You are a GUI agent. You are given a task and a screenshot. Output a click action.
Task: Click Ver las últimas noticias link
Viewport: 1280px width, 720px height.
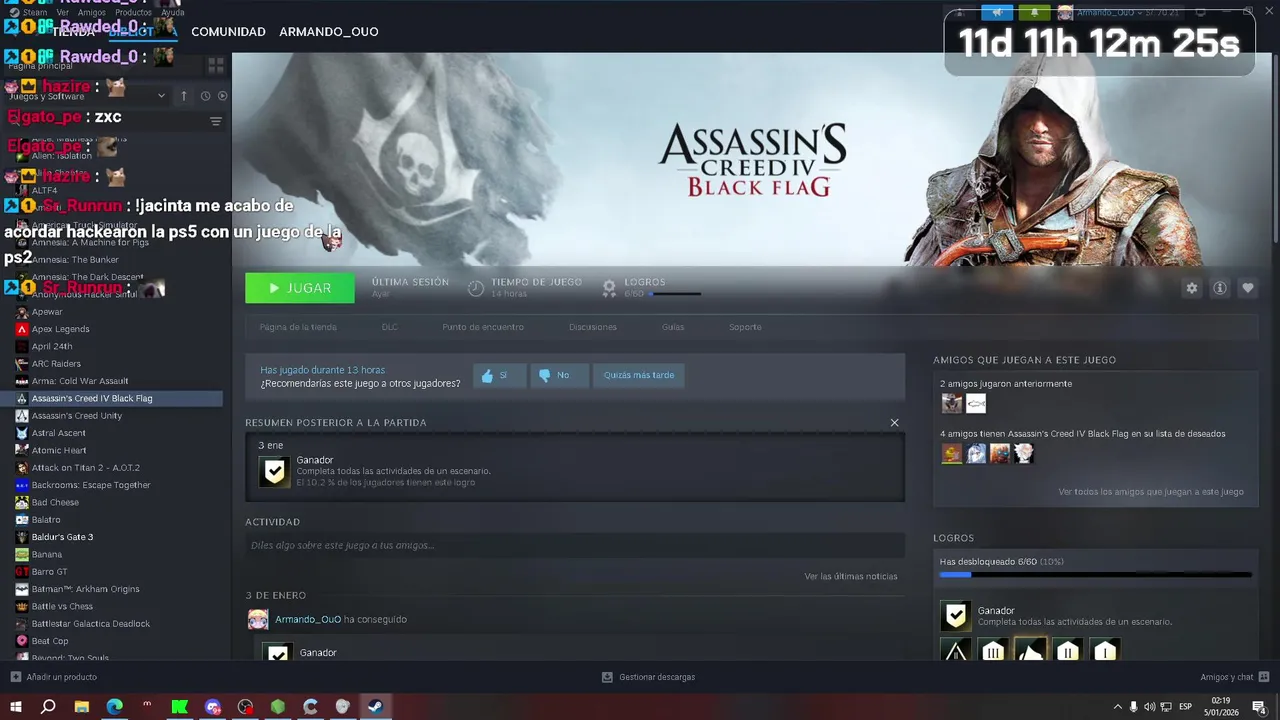pos(851,576)
